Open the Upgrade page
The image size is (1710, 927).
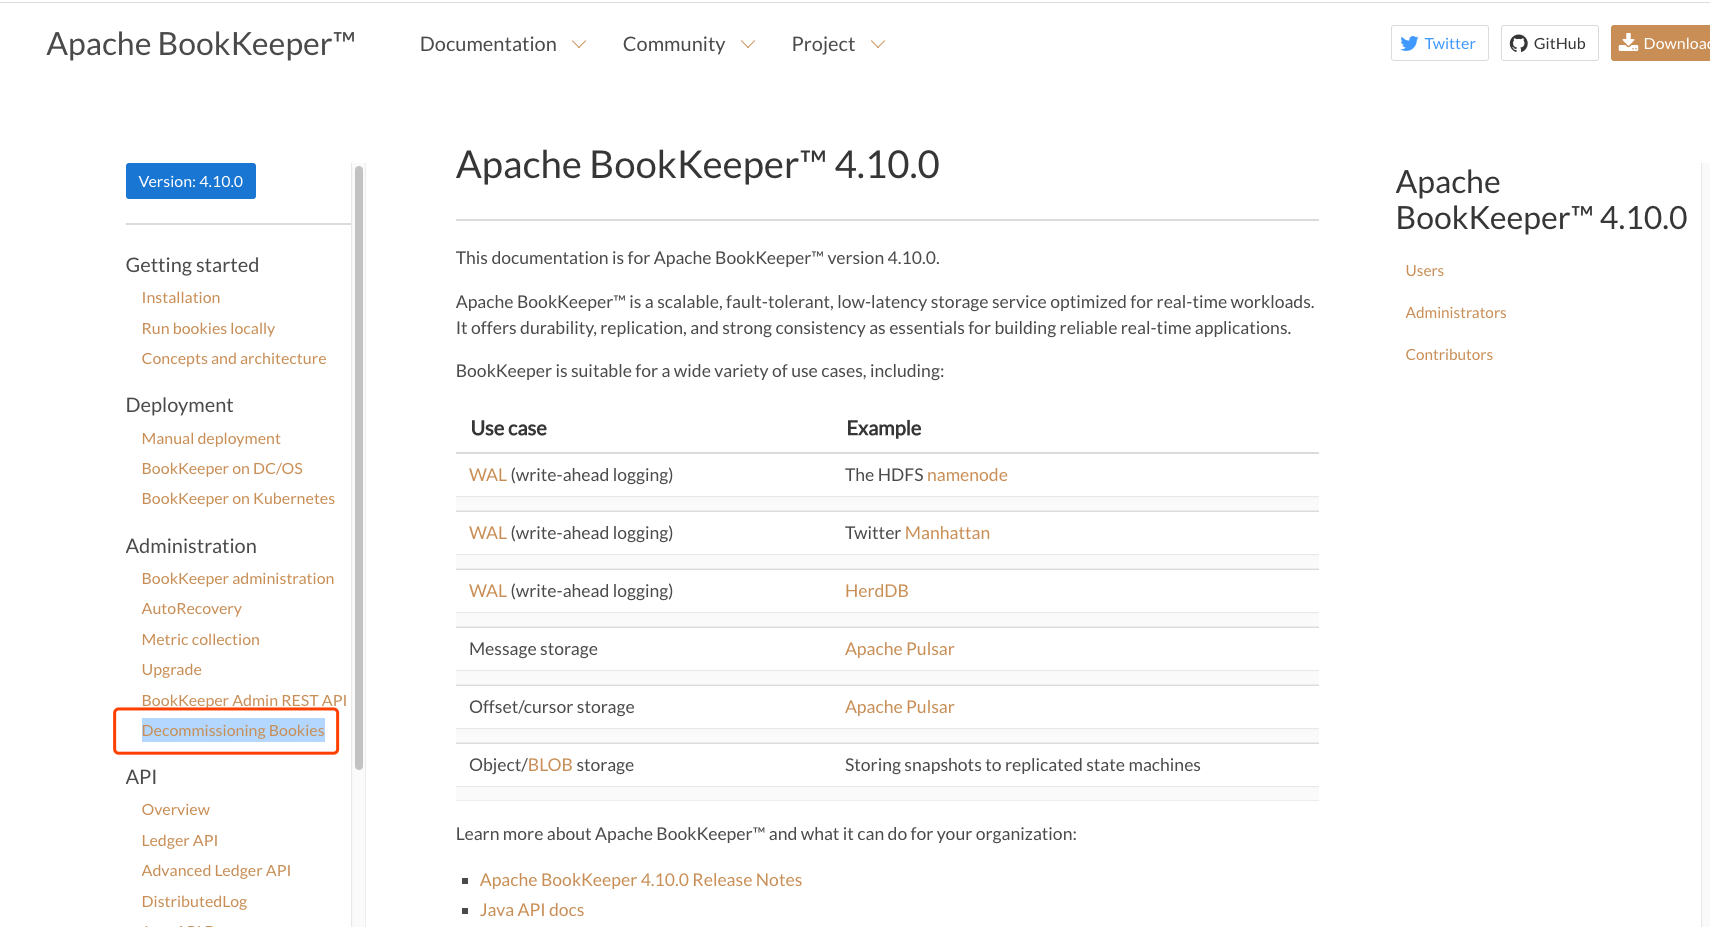coord(172,669)
